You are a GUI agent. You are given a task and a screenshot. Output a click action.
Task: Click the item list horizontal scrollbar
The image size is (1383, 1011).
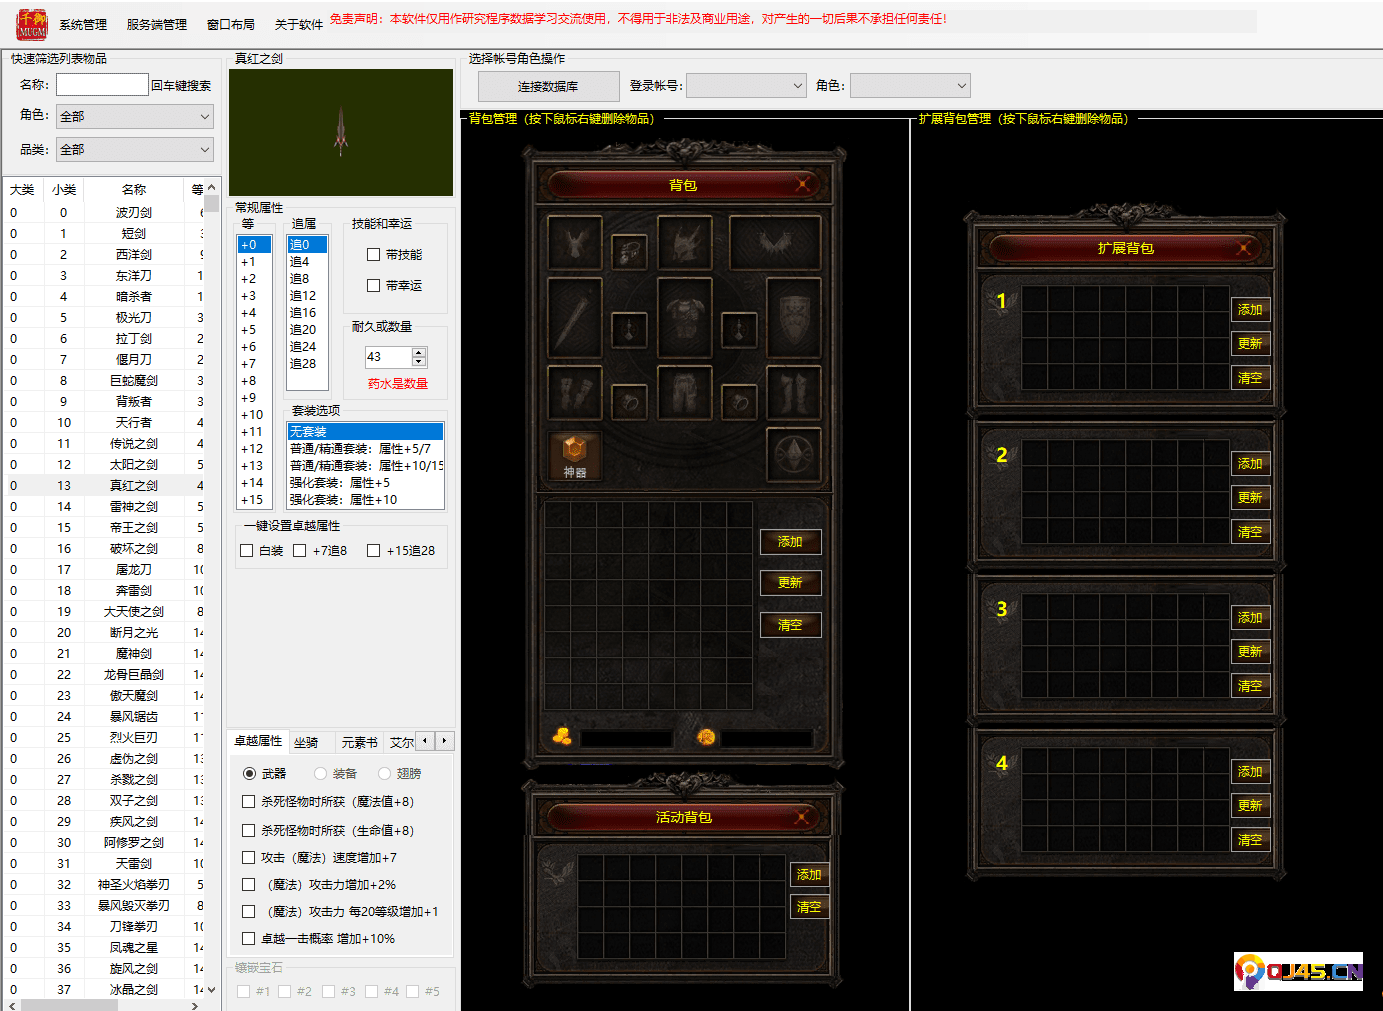pos(104,1005)
